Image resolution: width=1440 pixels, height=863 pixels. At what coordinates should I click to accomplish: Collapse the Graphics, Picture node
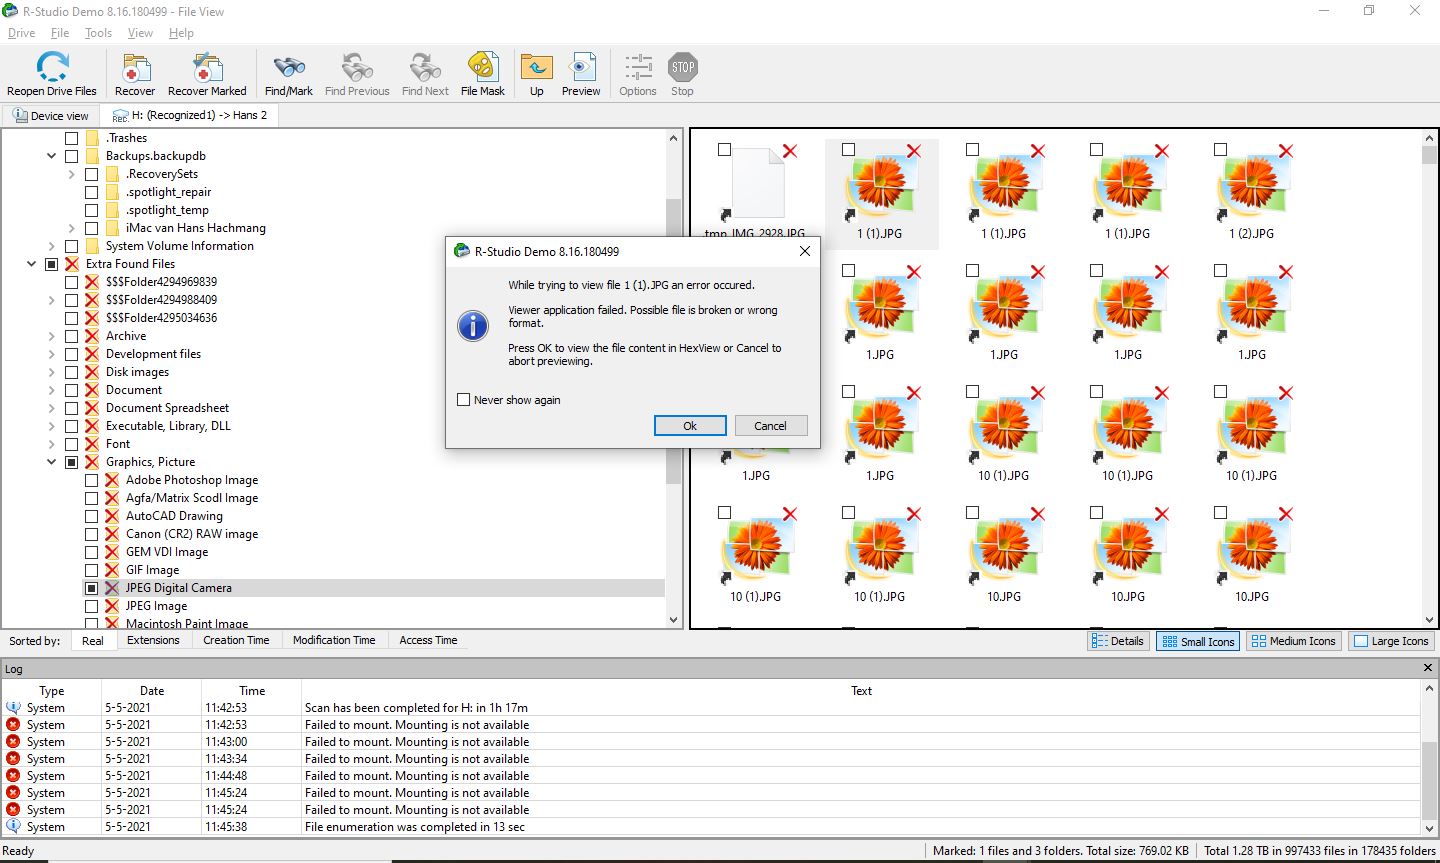click(x=52, y=462)
